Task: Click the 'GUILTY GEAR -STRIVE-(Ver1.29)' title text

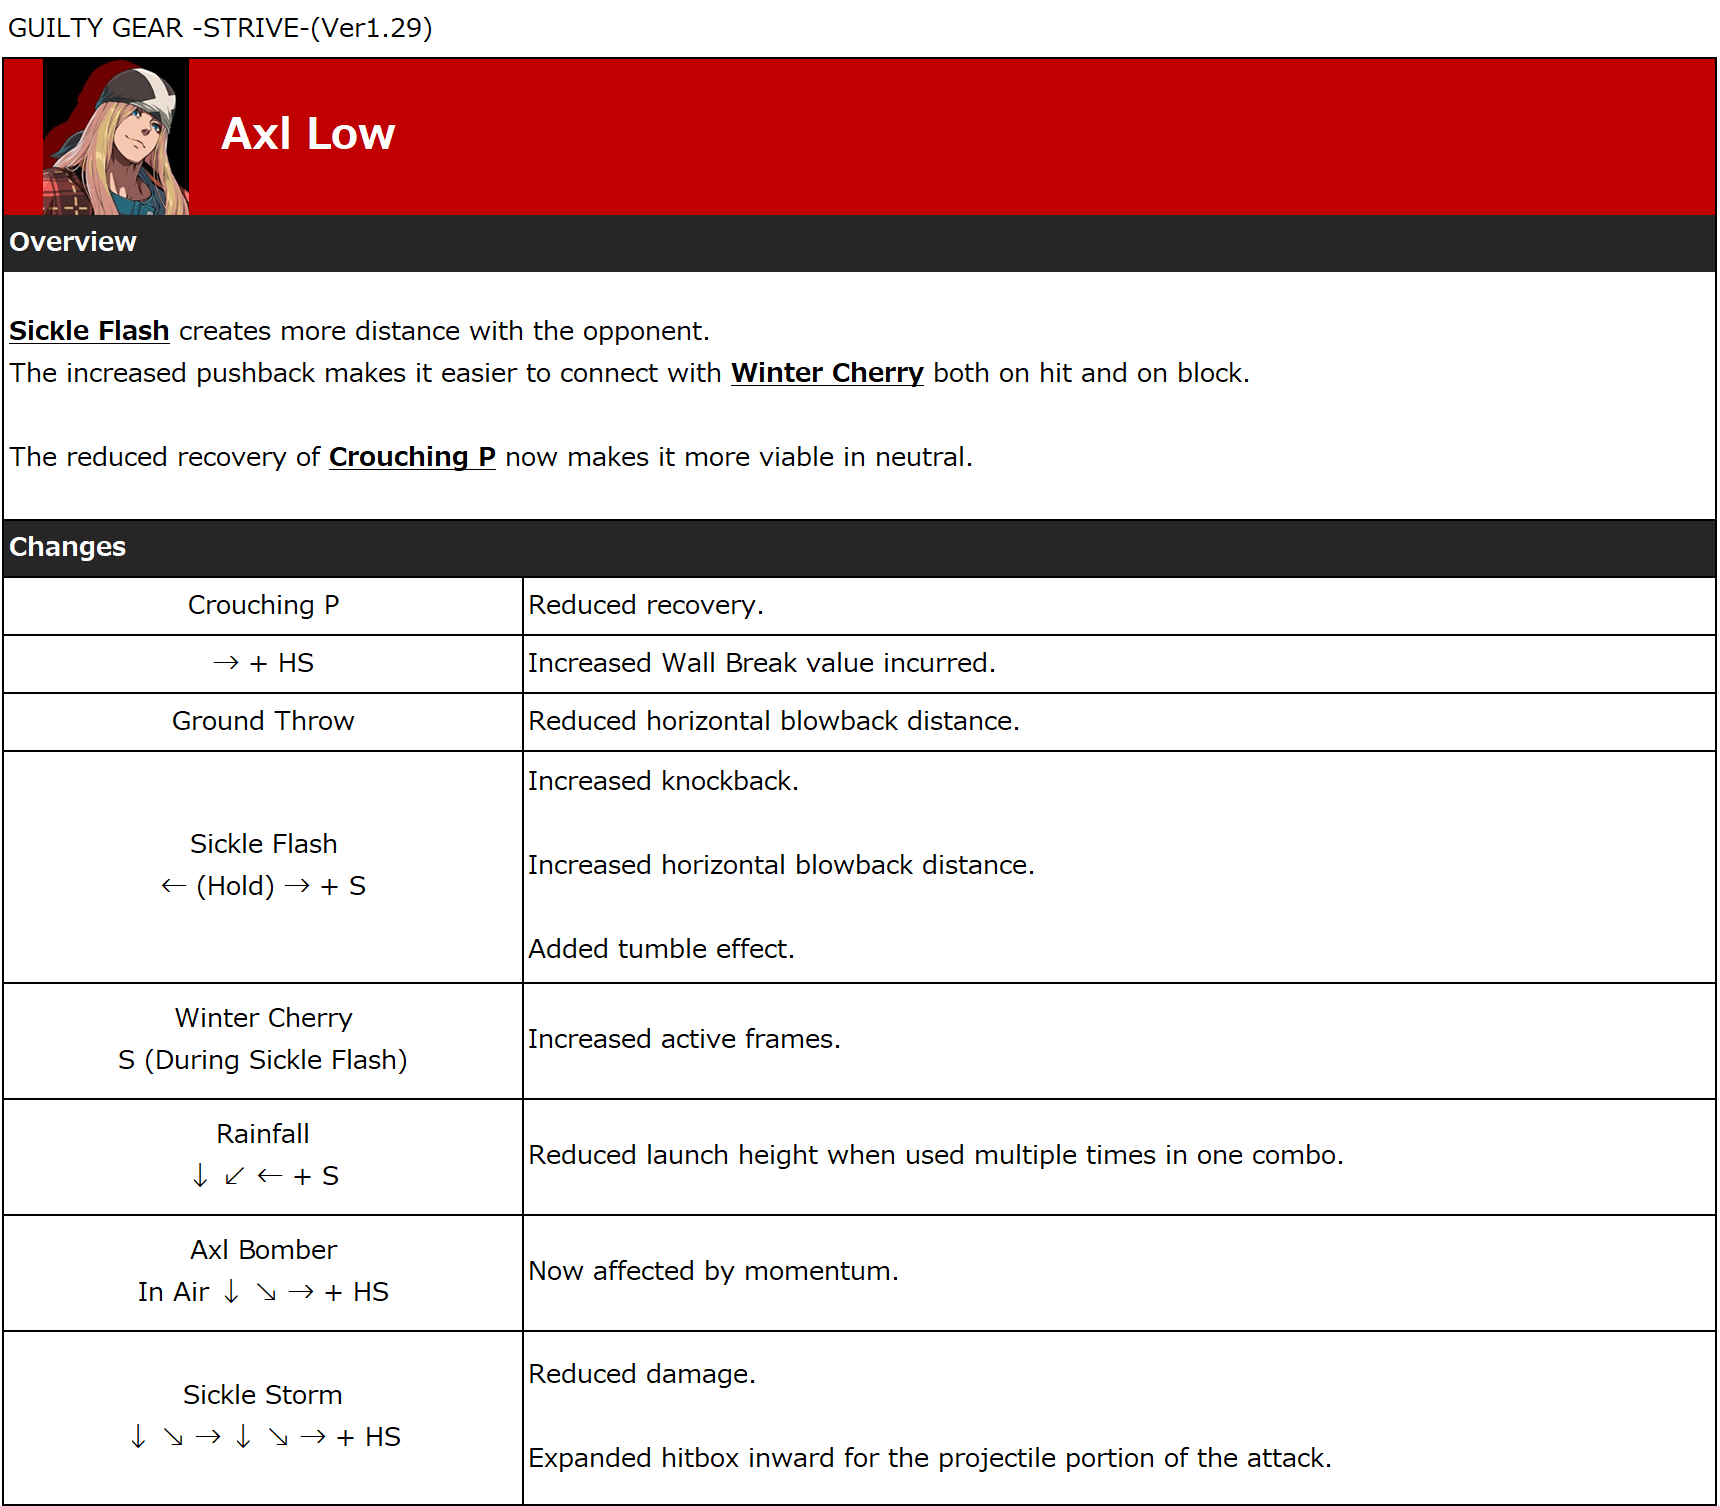Action: point(220,28)
